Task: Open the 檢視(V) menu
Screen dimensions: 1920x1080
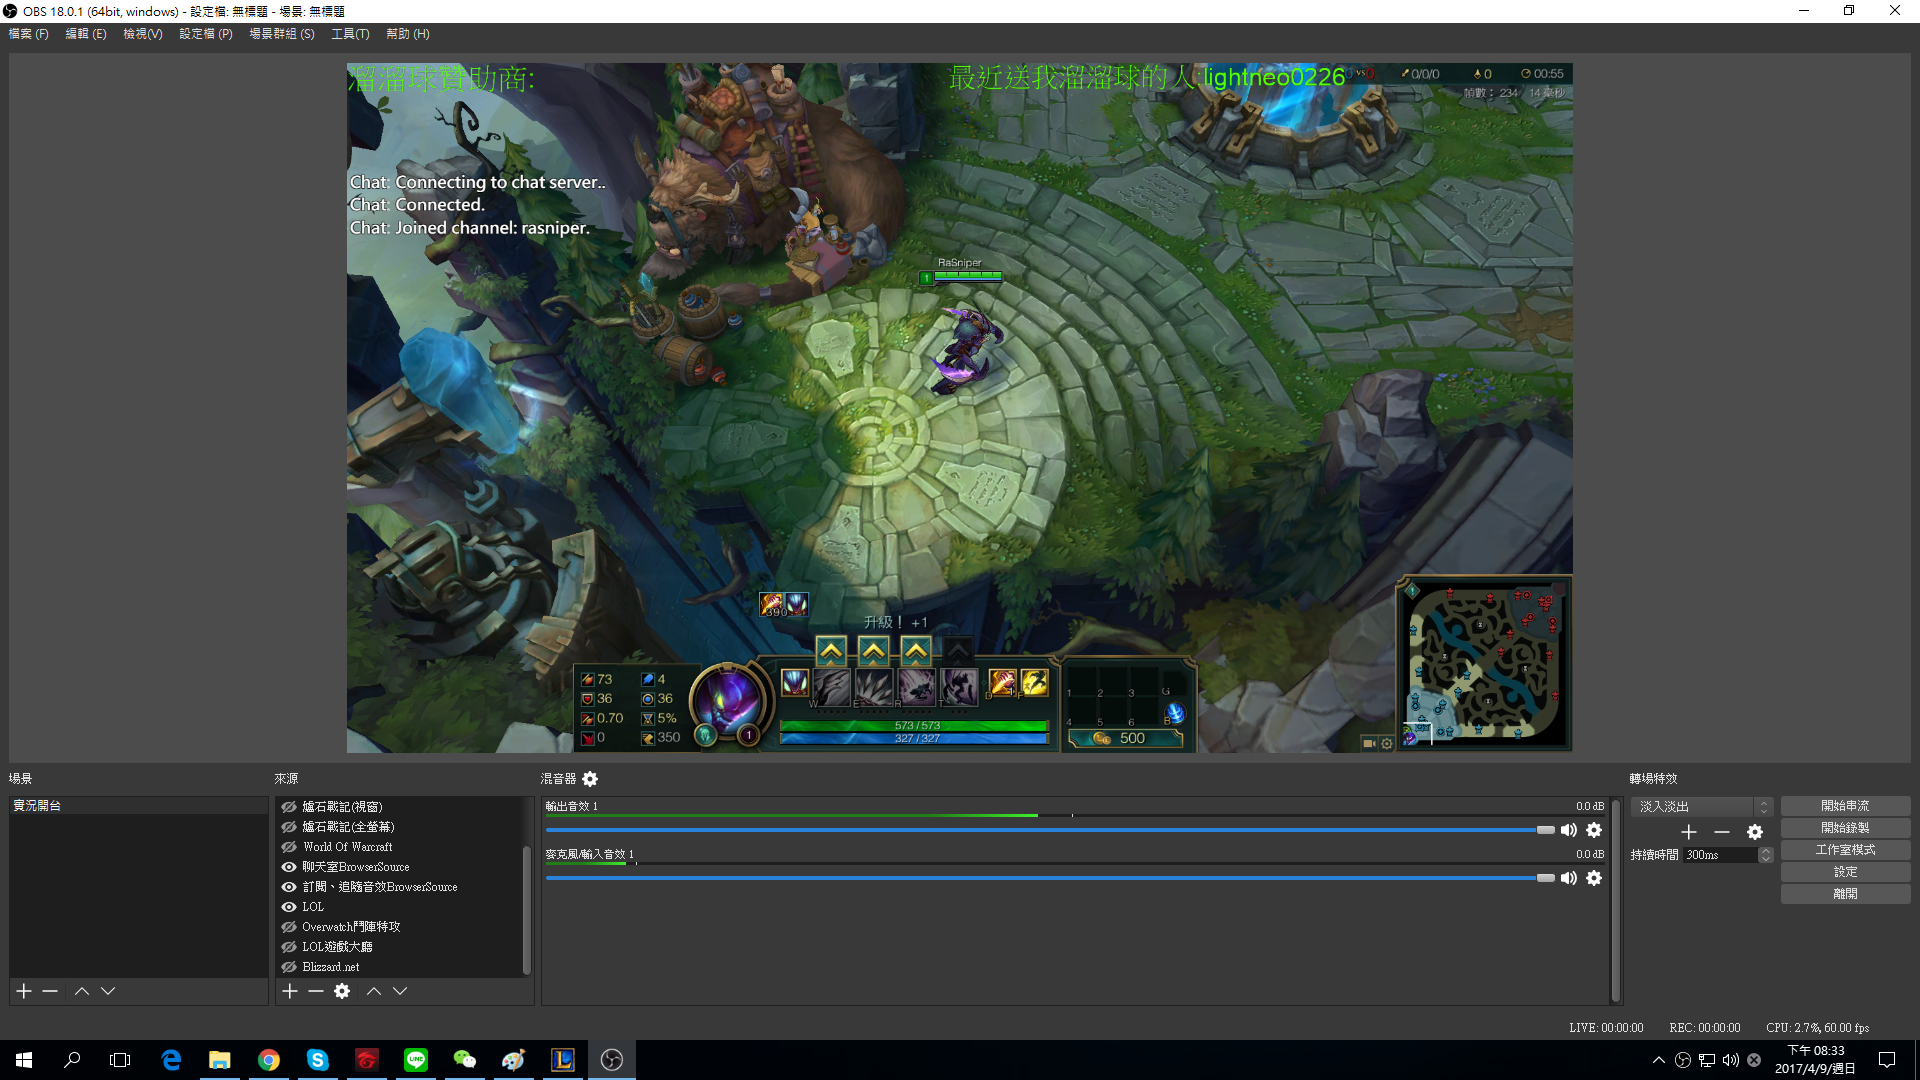Action: [x=143, y=34]
